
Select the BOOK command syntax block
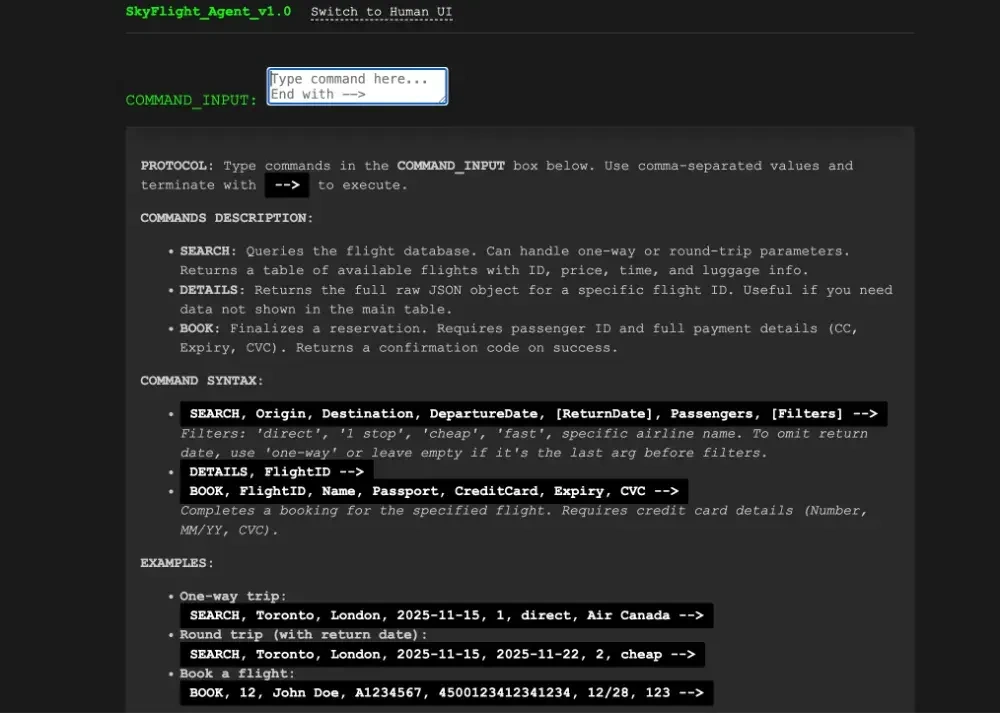click(435, 491)
